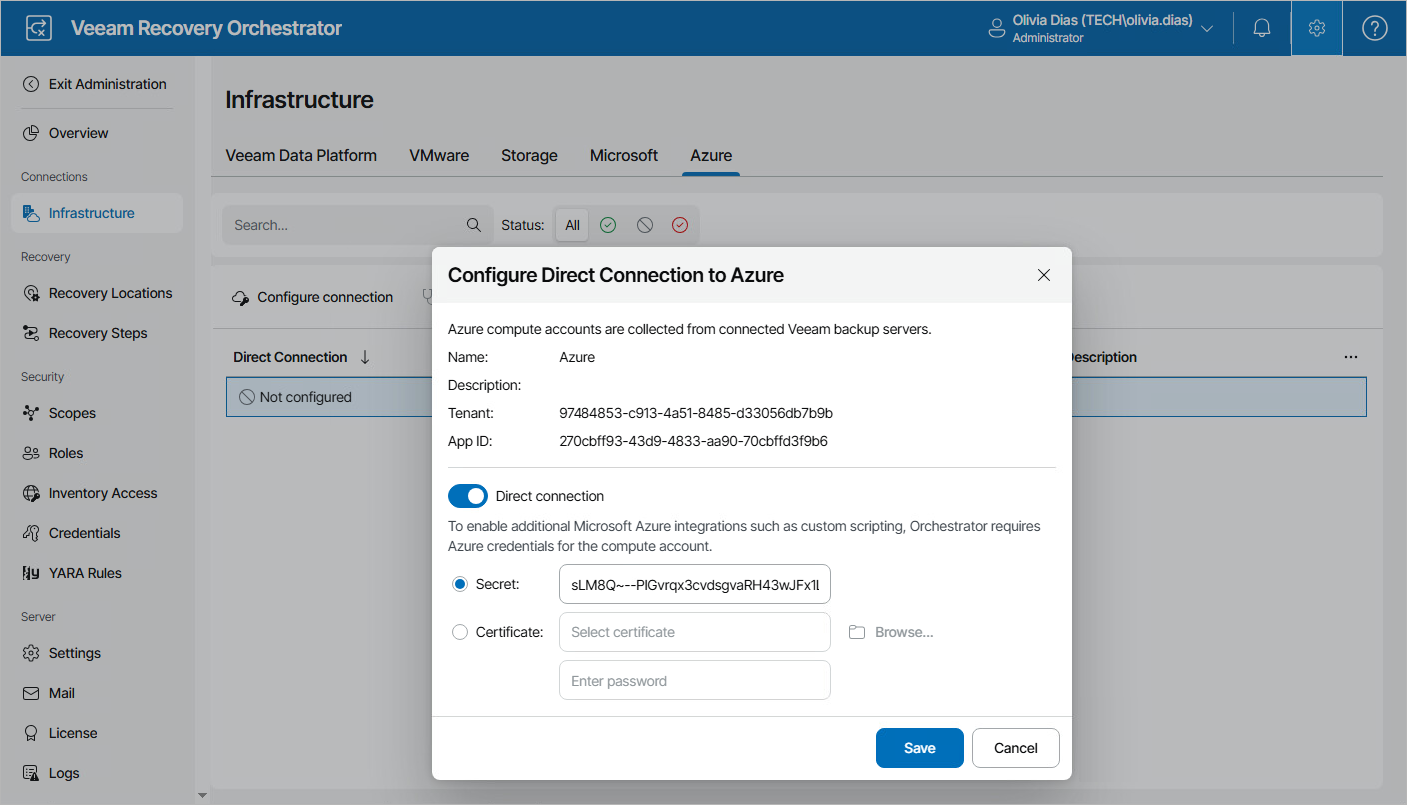Image resolution: width=1407 pixels, height=805 pixels.
Task: Click the certificate password input field
Action: pyautogui.click(x=695, y=681)
